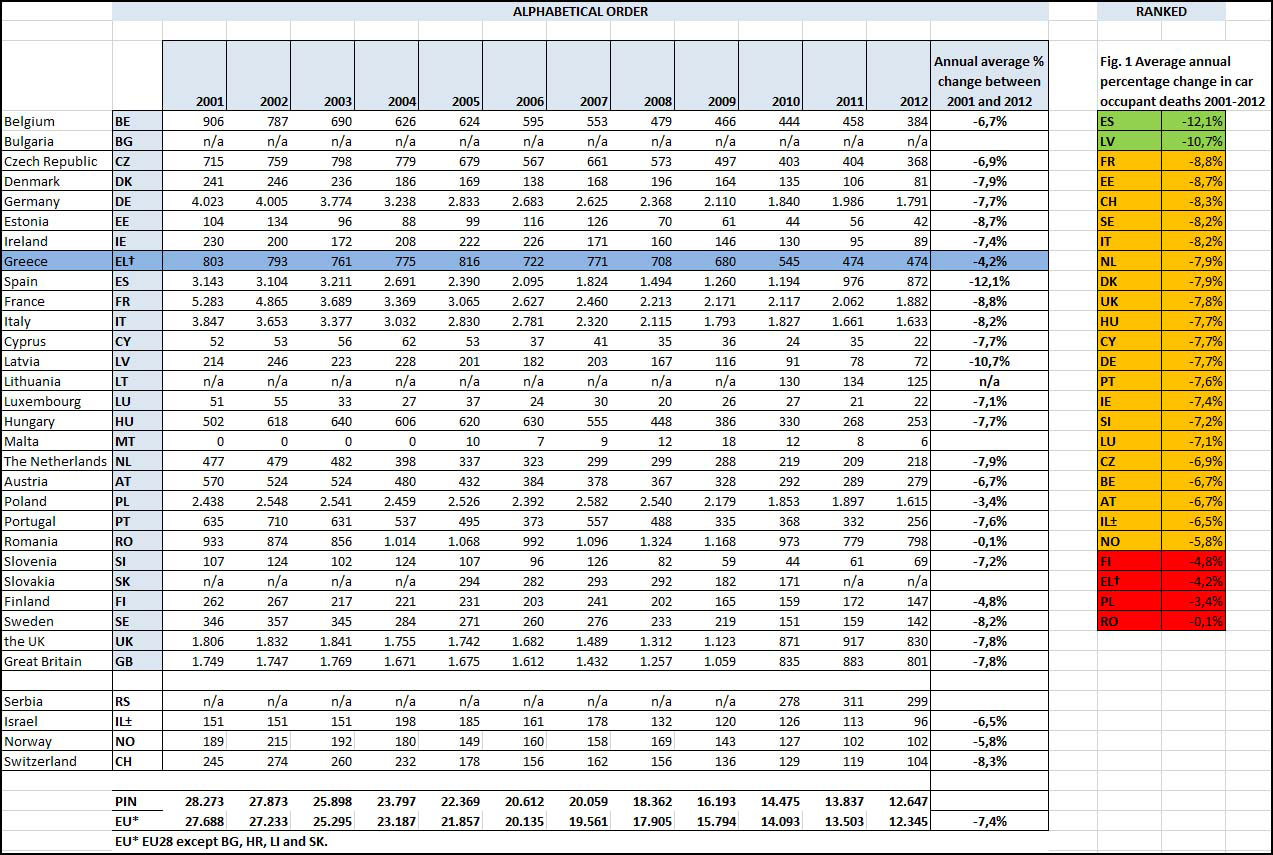Click the PIN total for 2001, 28.273
This screenshot has width=1273, height=855.
point(194,801)
